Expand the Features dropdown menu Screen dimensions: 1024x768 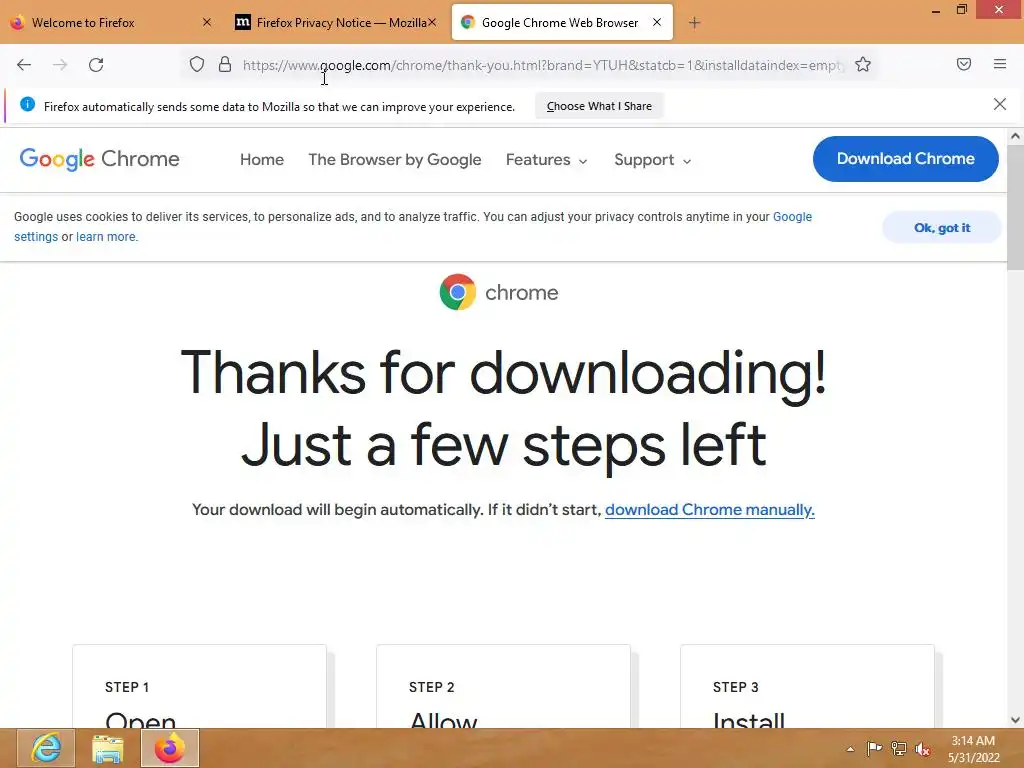pos(547,159)
